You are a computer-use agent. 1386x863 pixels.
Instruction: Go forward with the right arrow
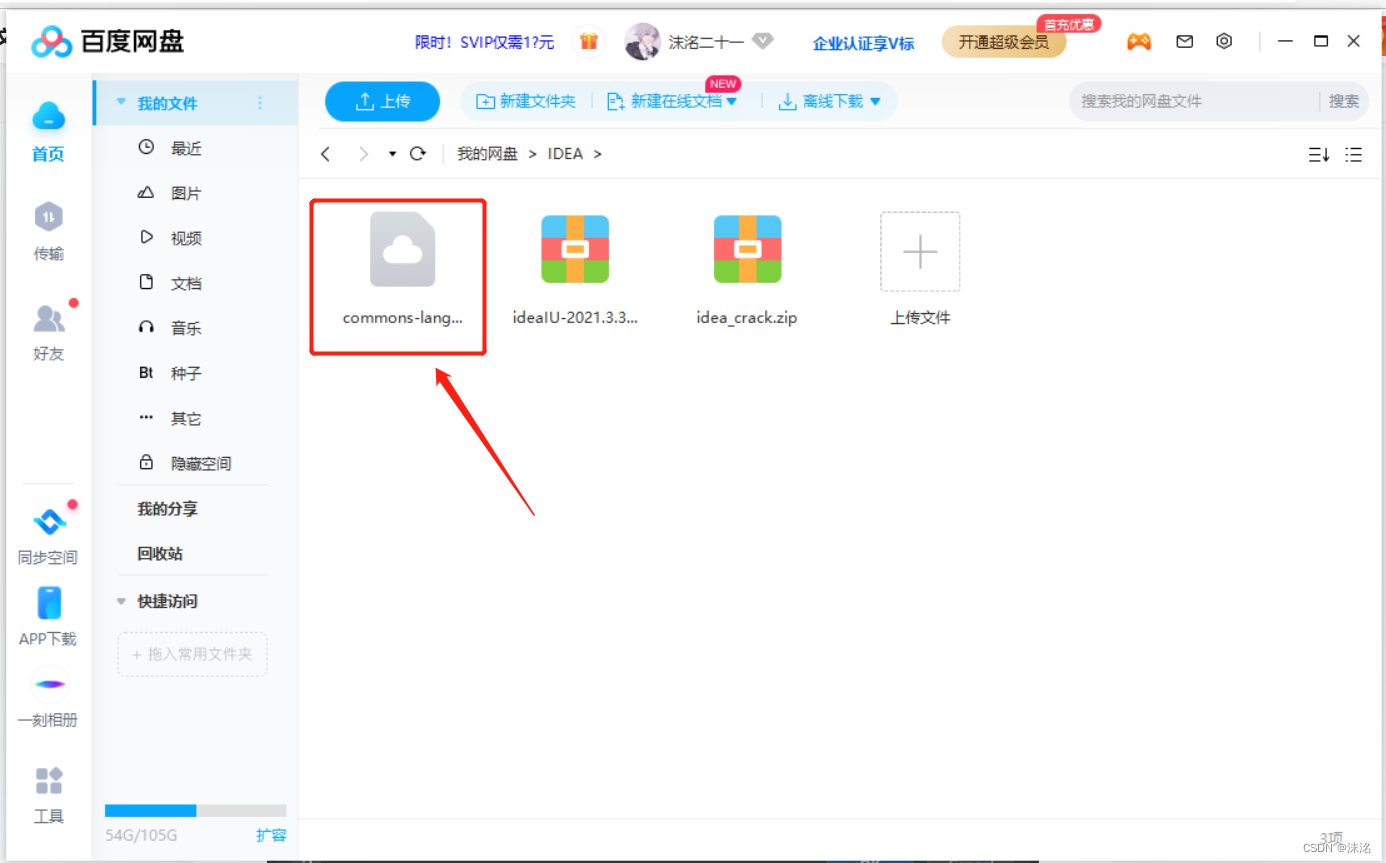363,154
